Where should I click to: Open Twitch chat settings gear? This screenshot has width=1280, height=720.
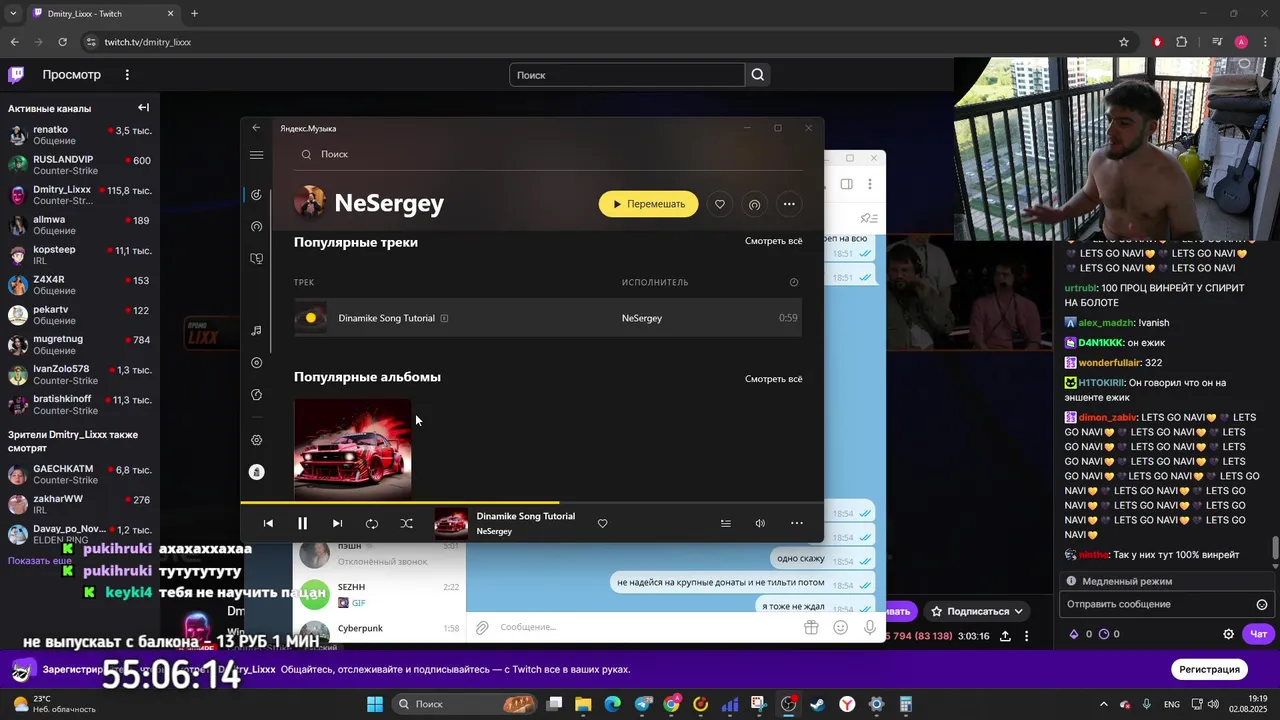pyautogui.click(x=1229, y=634)
